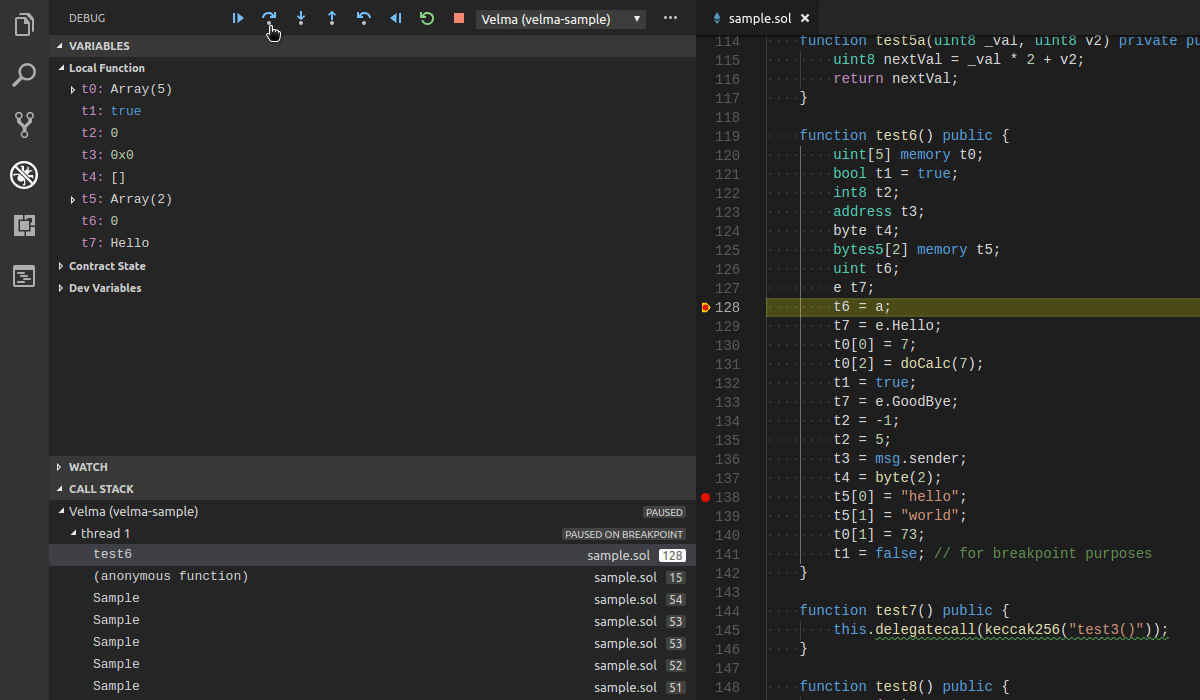
Task: Open the Debug view in activity bar
Action: click(x=24, y=176)
